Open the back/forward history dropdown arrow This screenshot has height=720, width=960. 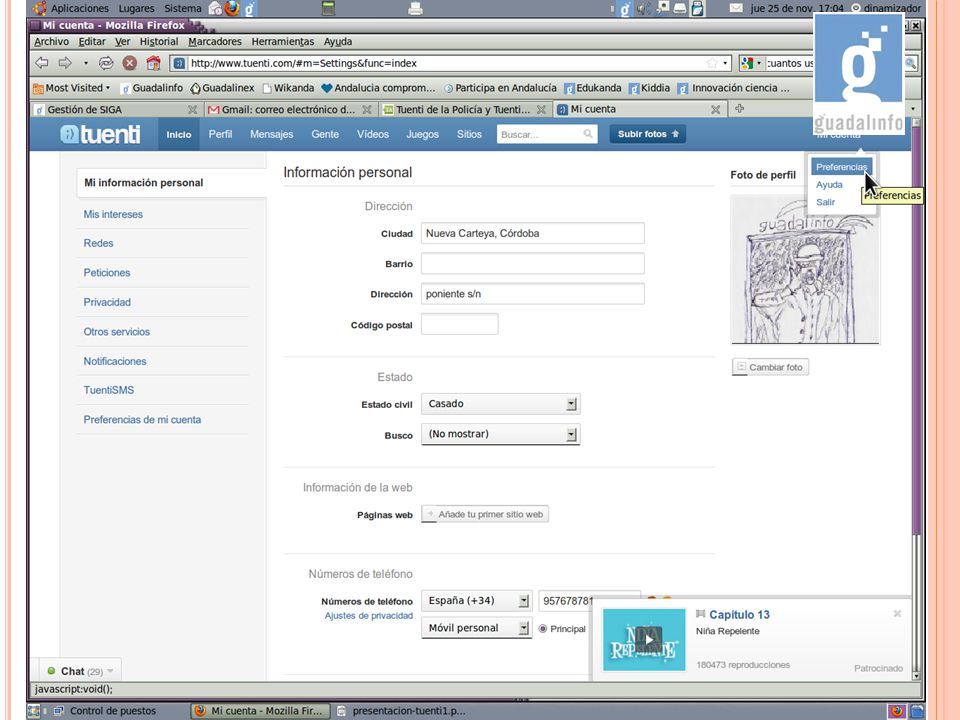point(86,62)
